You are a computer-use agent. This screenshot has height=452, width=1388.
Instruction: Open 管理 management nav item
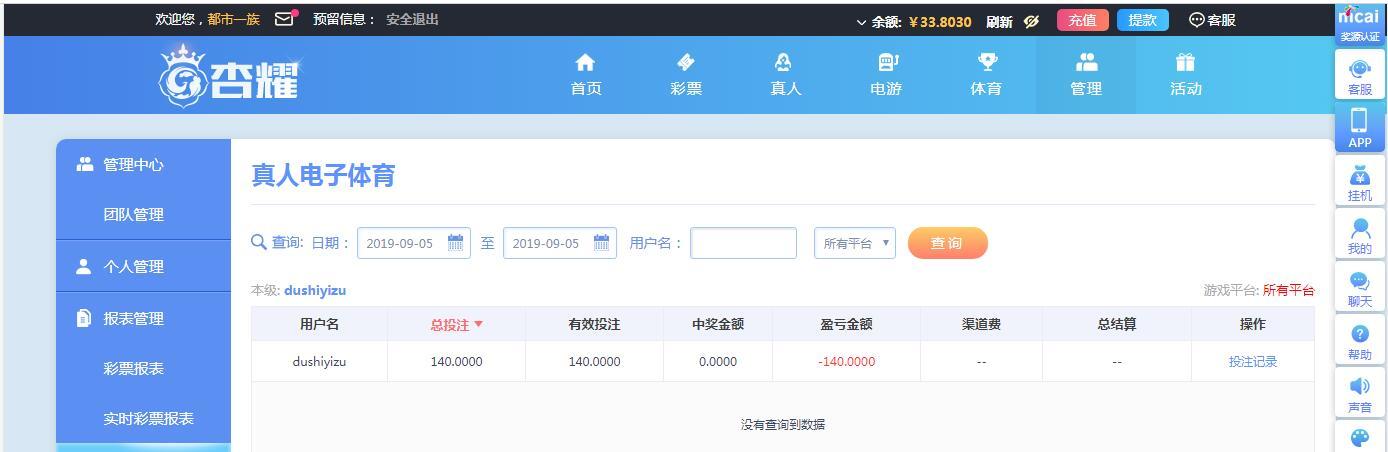point(1086,75)
